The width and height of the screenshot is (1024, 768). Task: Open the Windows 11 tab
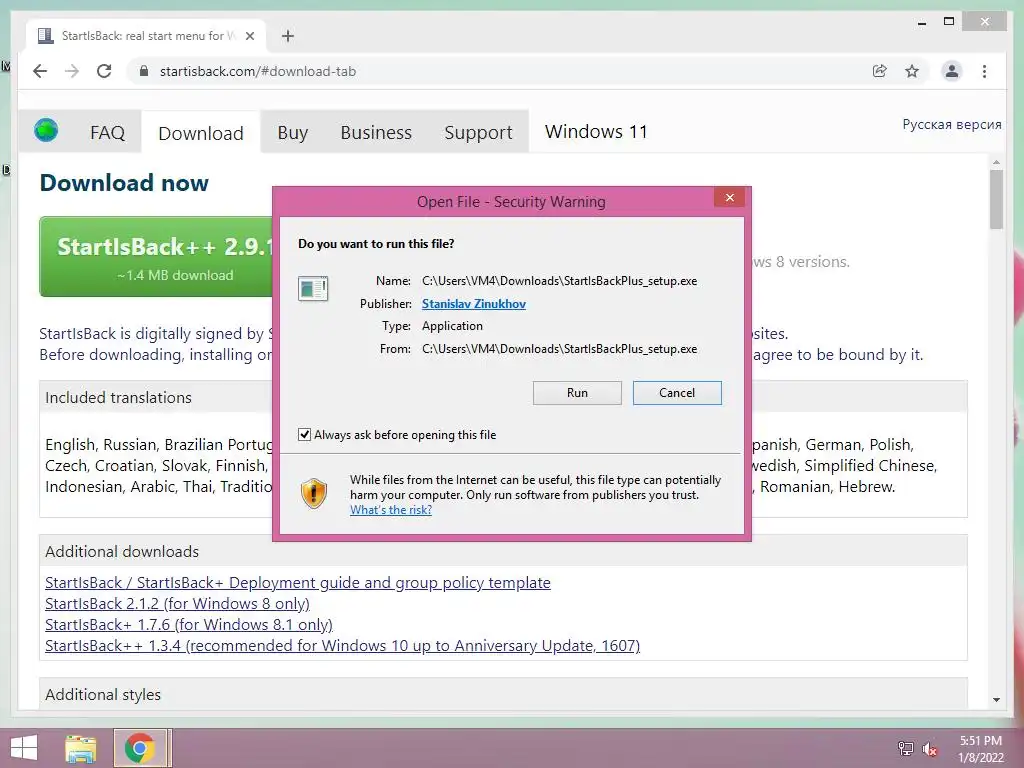pos(596,131)
